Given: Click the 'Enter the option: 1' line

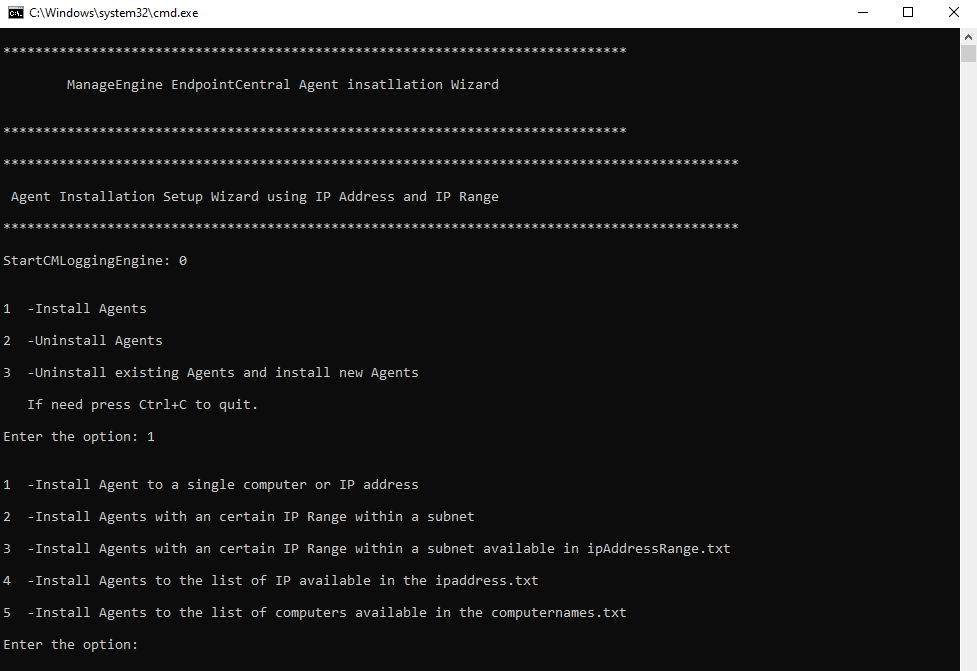Looking at the screenshot, I should click(x=79, y=437).
